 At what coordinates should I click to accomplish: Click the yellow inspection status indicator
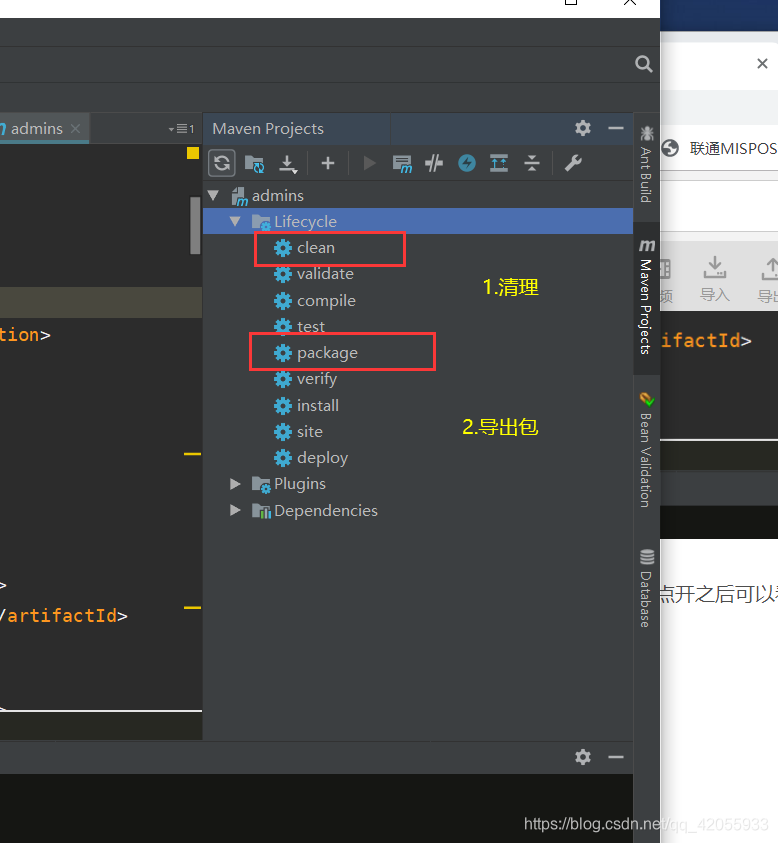pos(192,153)
